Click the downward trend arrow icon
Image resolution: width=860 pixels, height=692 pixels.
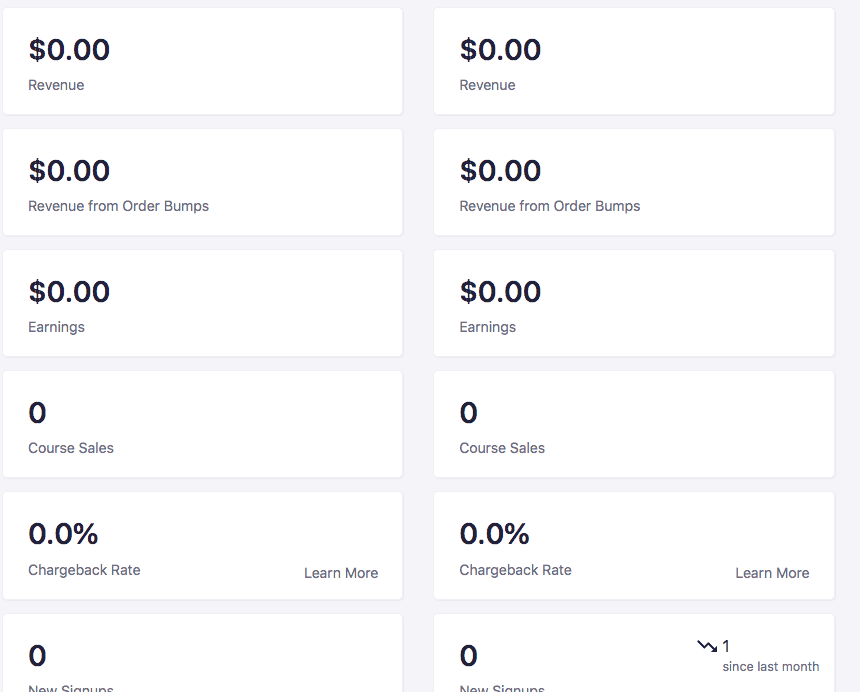(x=707, y=646)
